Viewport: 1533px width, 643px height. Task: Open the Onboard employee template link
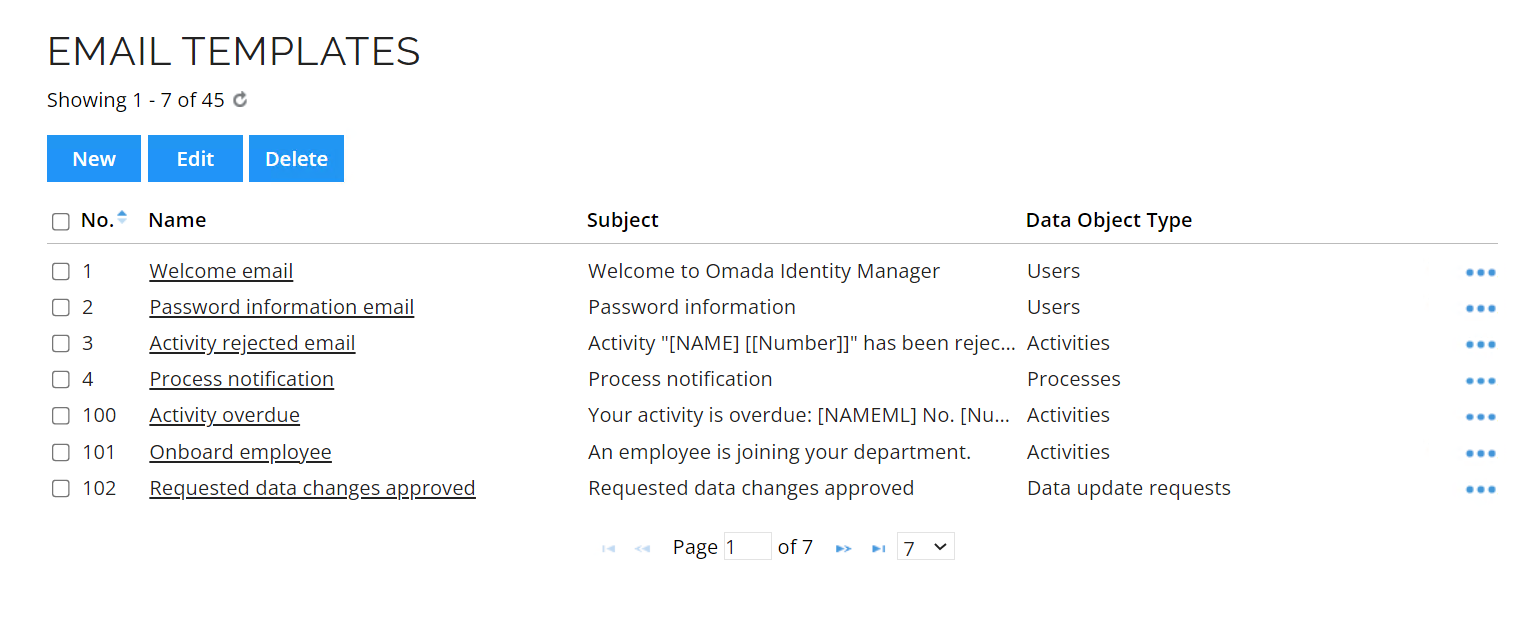coord(240,452)
